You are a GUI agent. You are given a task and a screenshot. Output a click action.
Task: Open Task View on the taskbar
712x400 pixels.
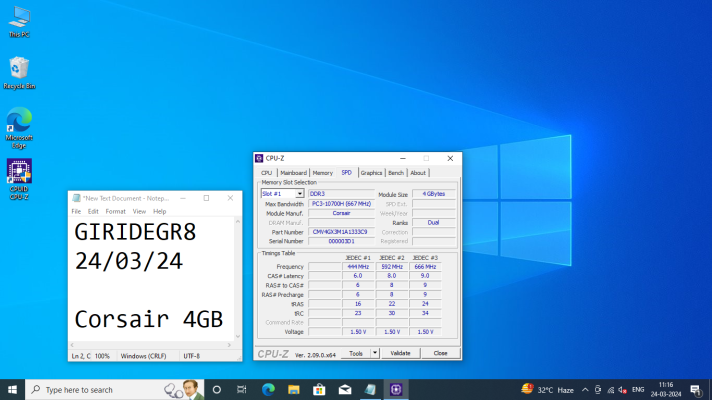[x=242, y=390]
